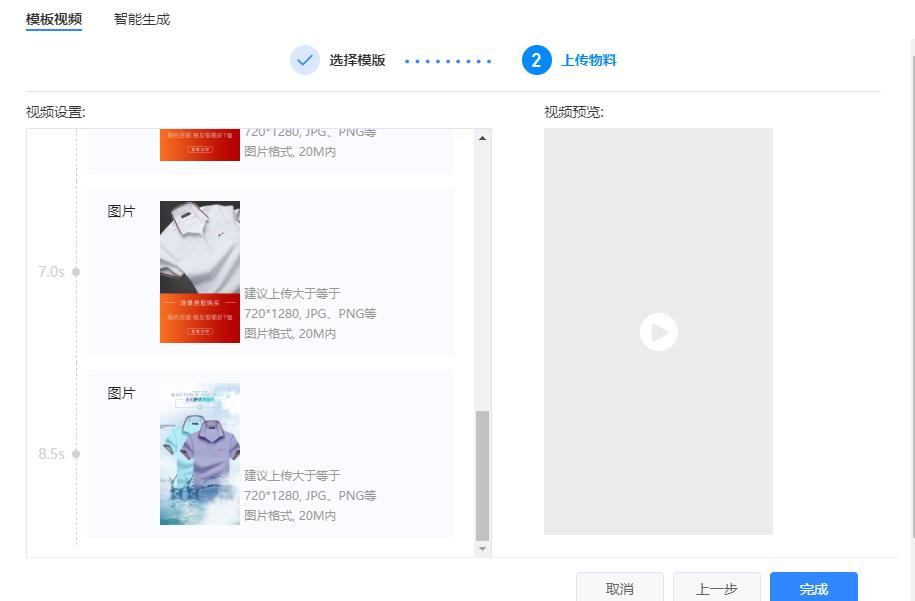Click the 图片 label of the 8.5s segment
The image size is (915, 601).
pyautogui.click(x=121, y=393)
